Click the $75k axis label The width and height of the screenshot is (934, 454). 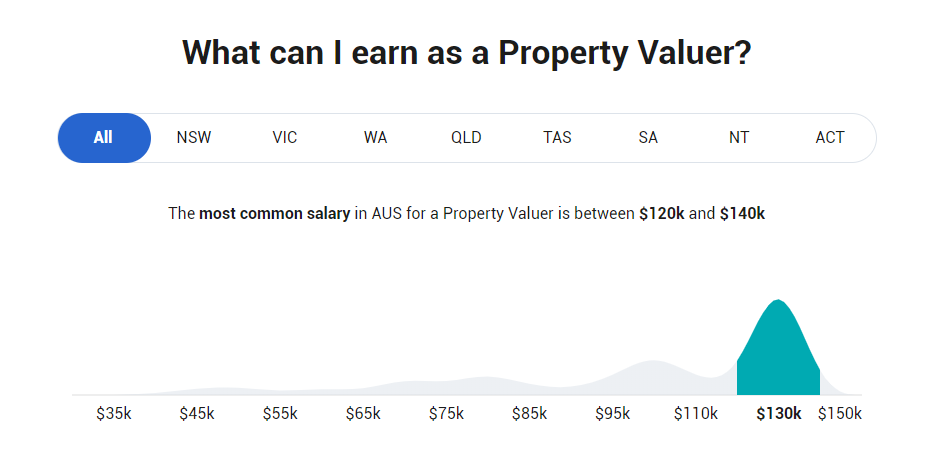point(446,414)
